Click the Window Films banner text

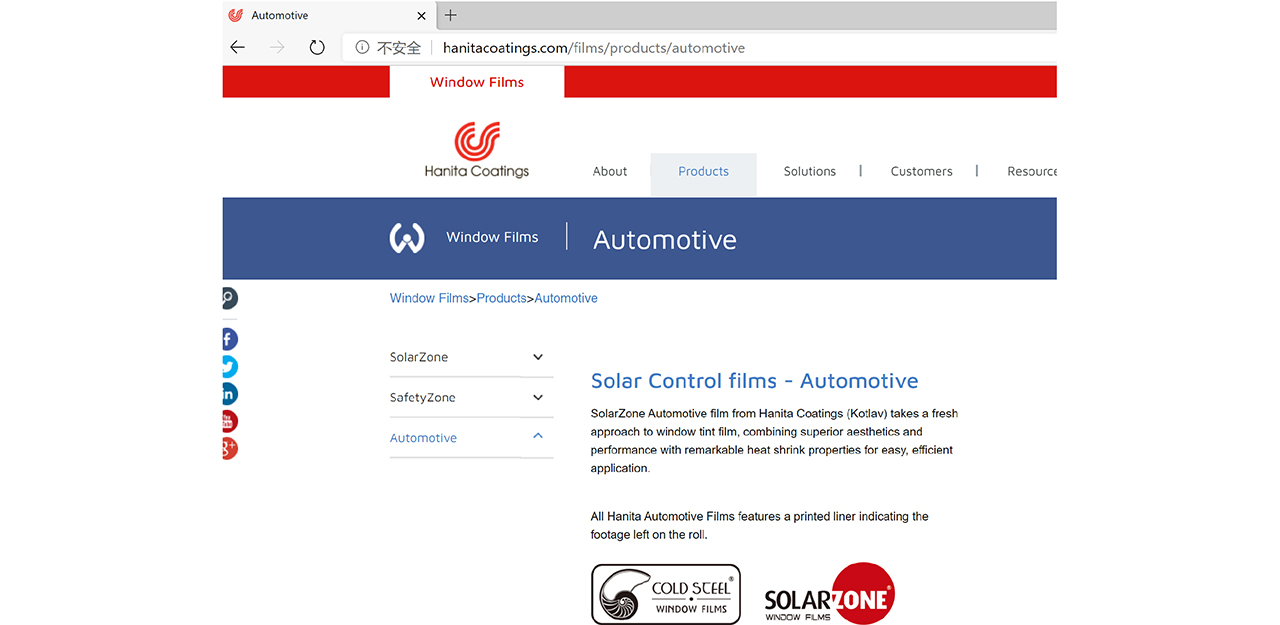[492, 237]
